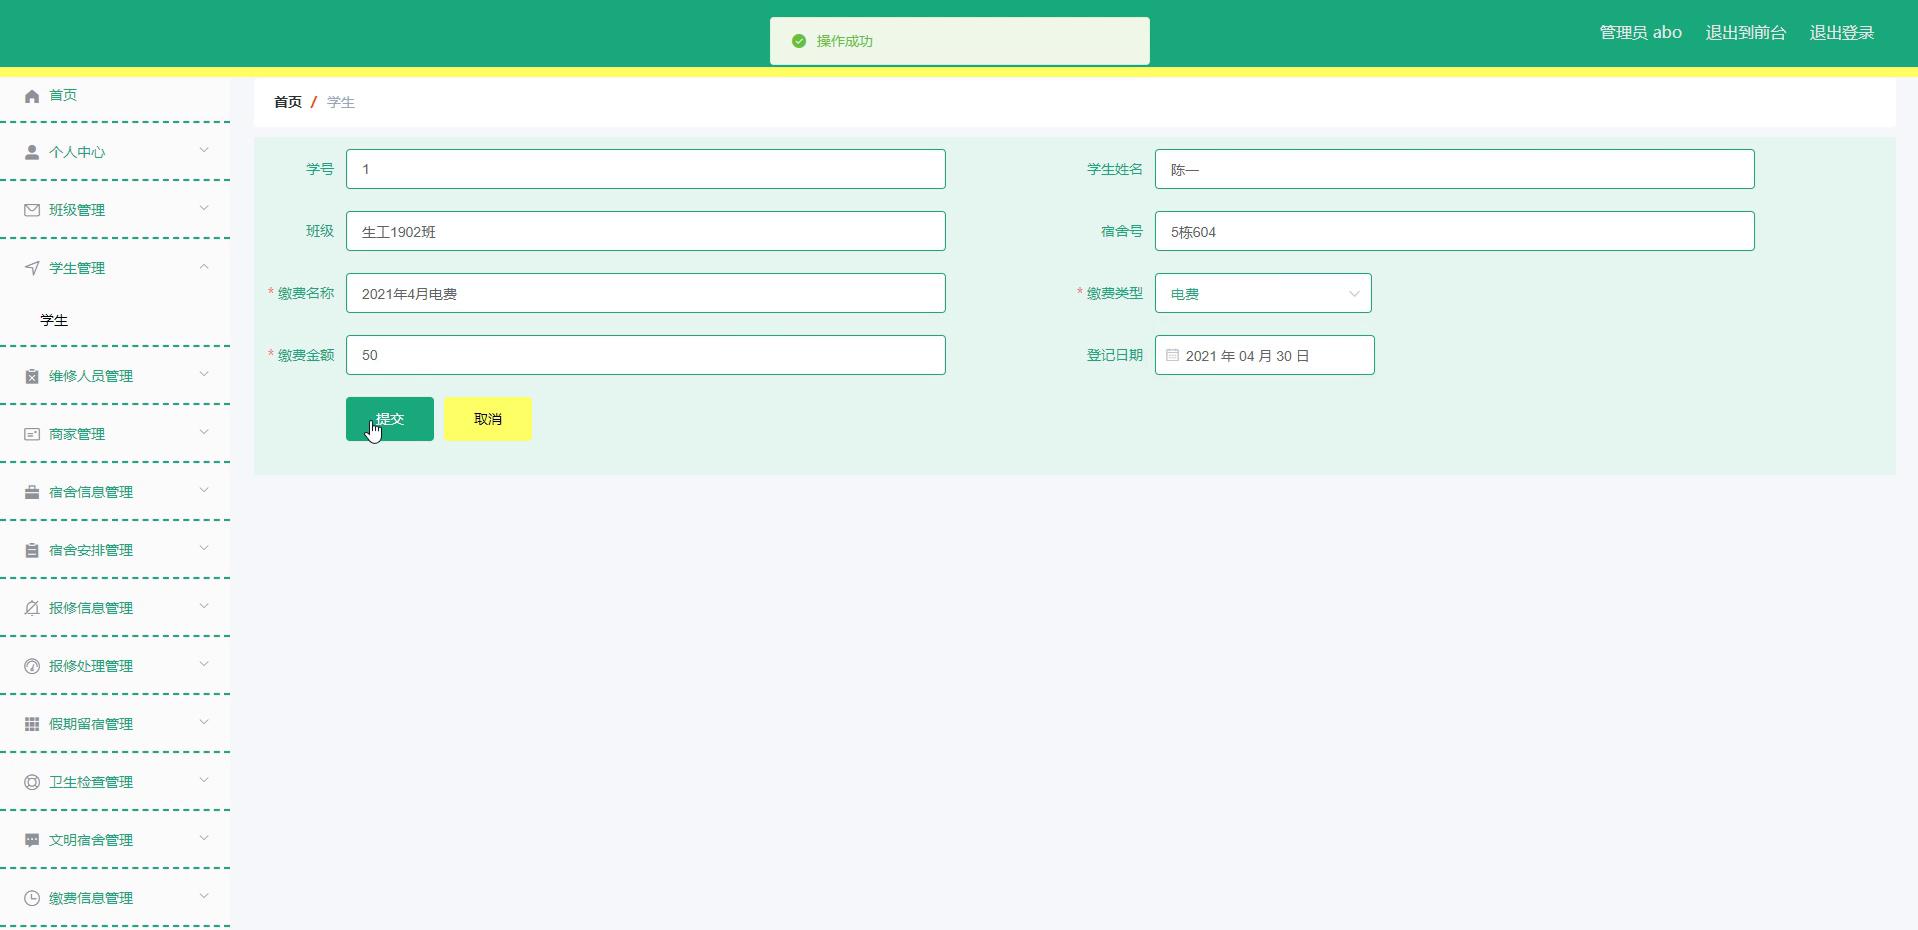Click 退出登录 link
The width and height of the screenshot is (1918, 930).
(1841, 33)
